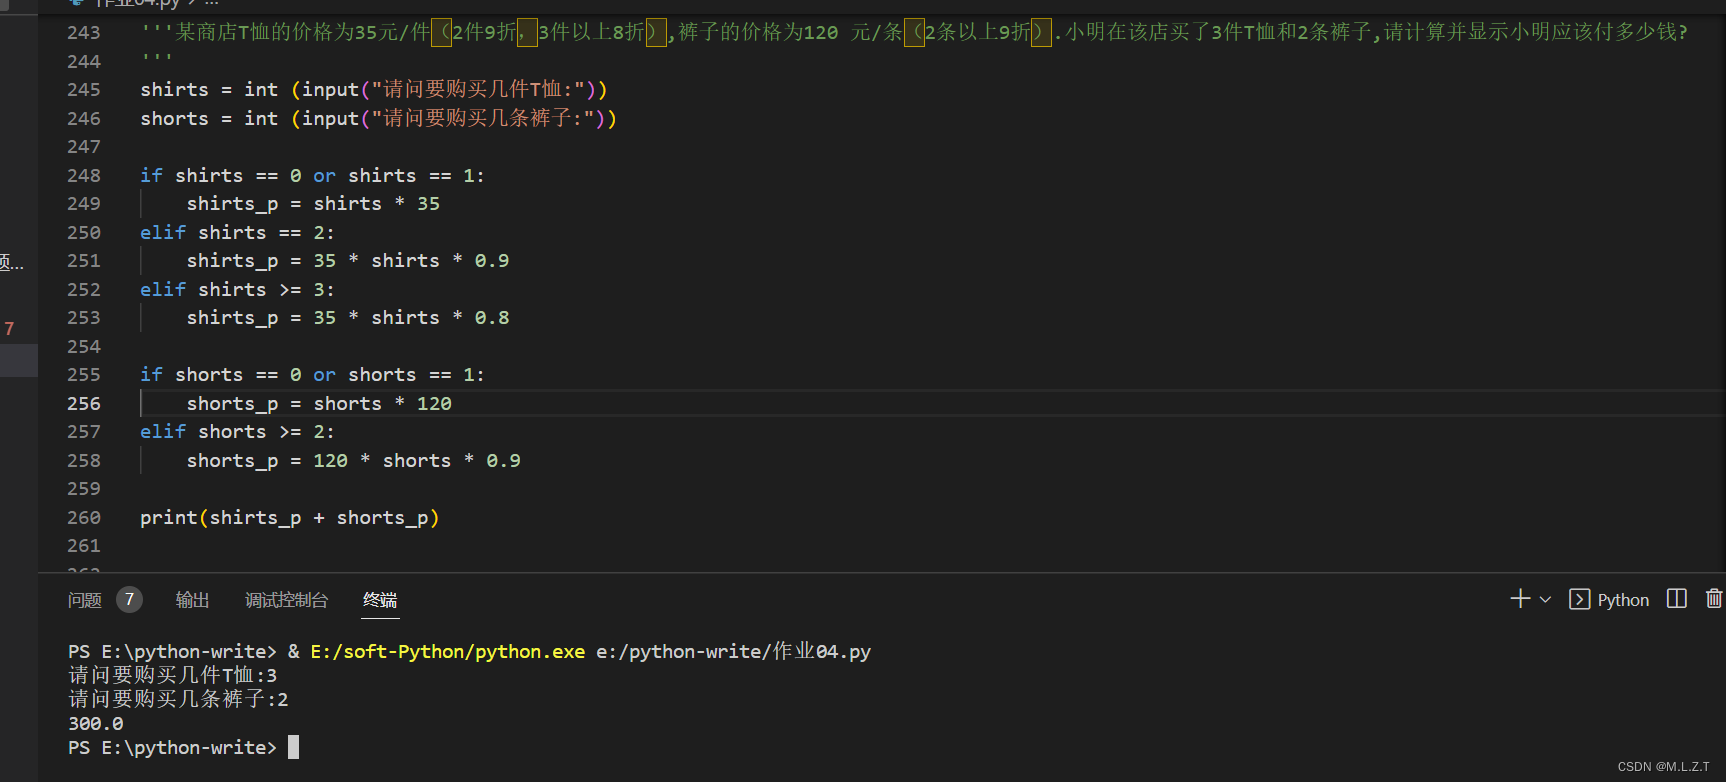
Task: Open the 输出 output tab
Action: click(x=193, y=600)
